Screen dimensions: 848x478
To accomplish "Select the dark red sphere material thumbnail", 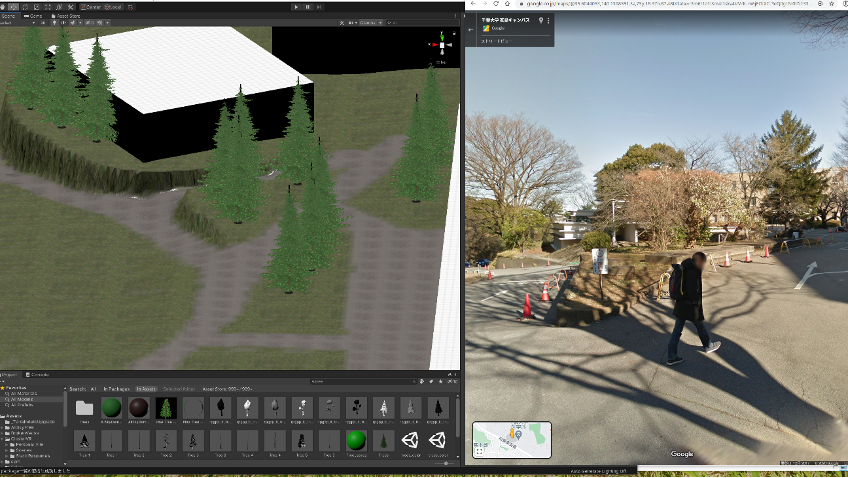I will pyautogui.click(x=138, y=408).
